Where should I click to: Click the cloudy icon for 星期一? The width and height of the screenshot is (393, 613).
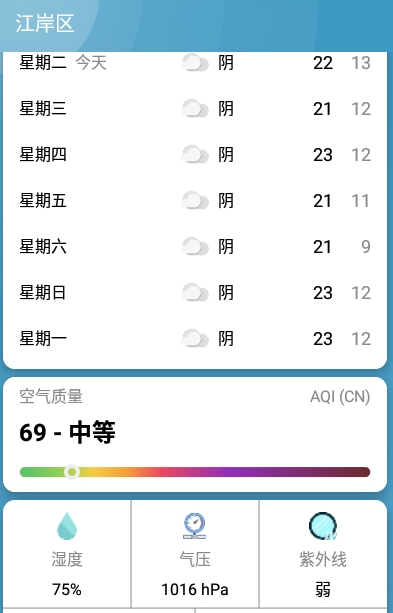195,339
